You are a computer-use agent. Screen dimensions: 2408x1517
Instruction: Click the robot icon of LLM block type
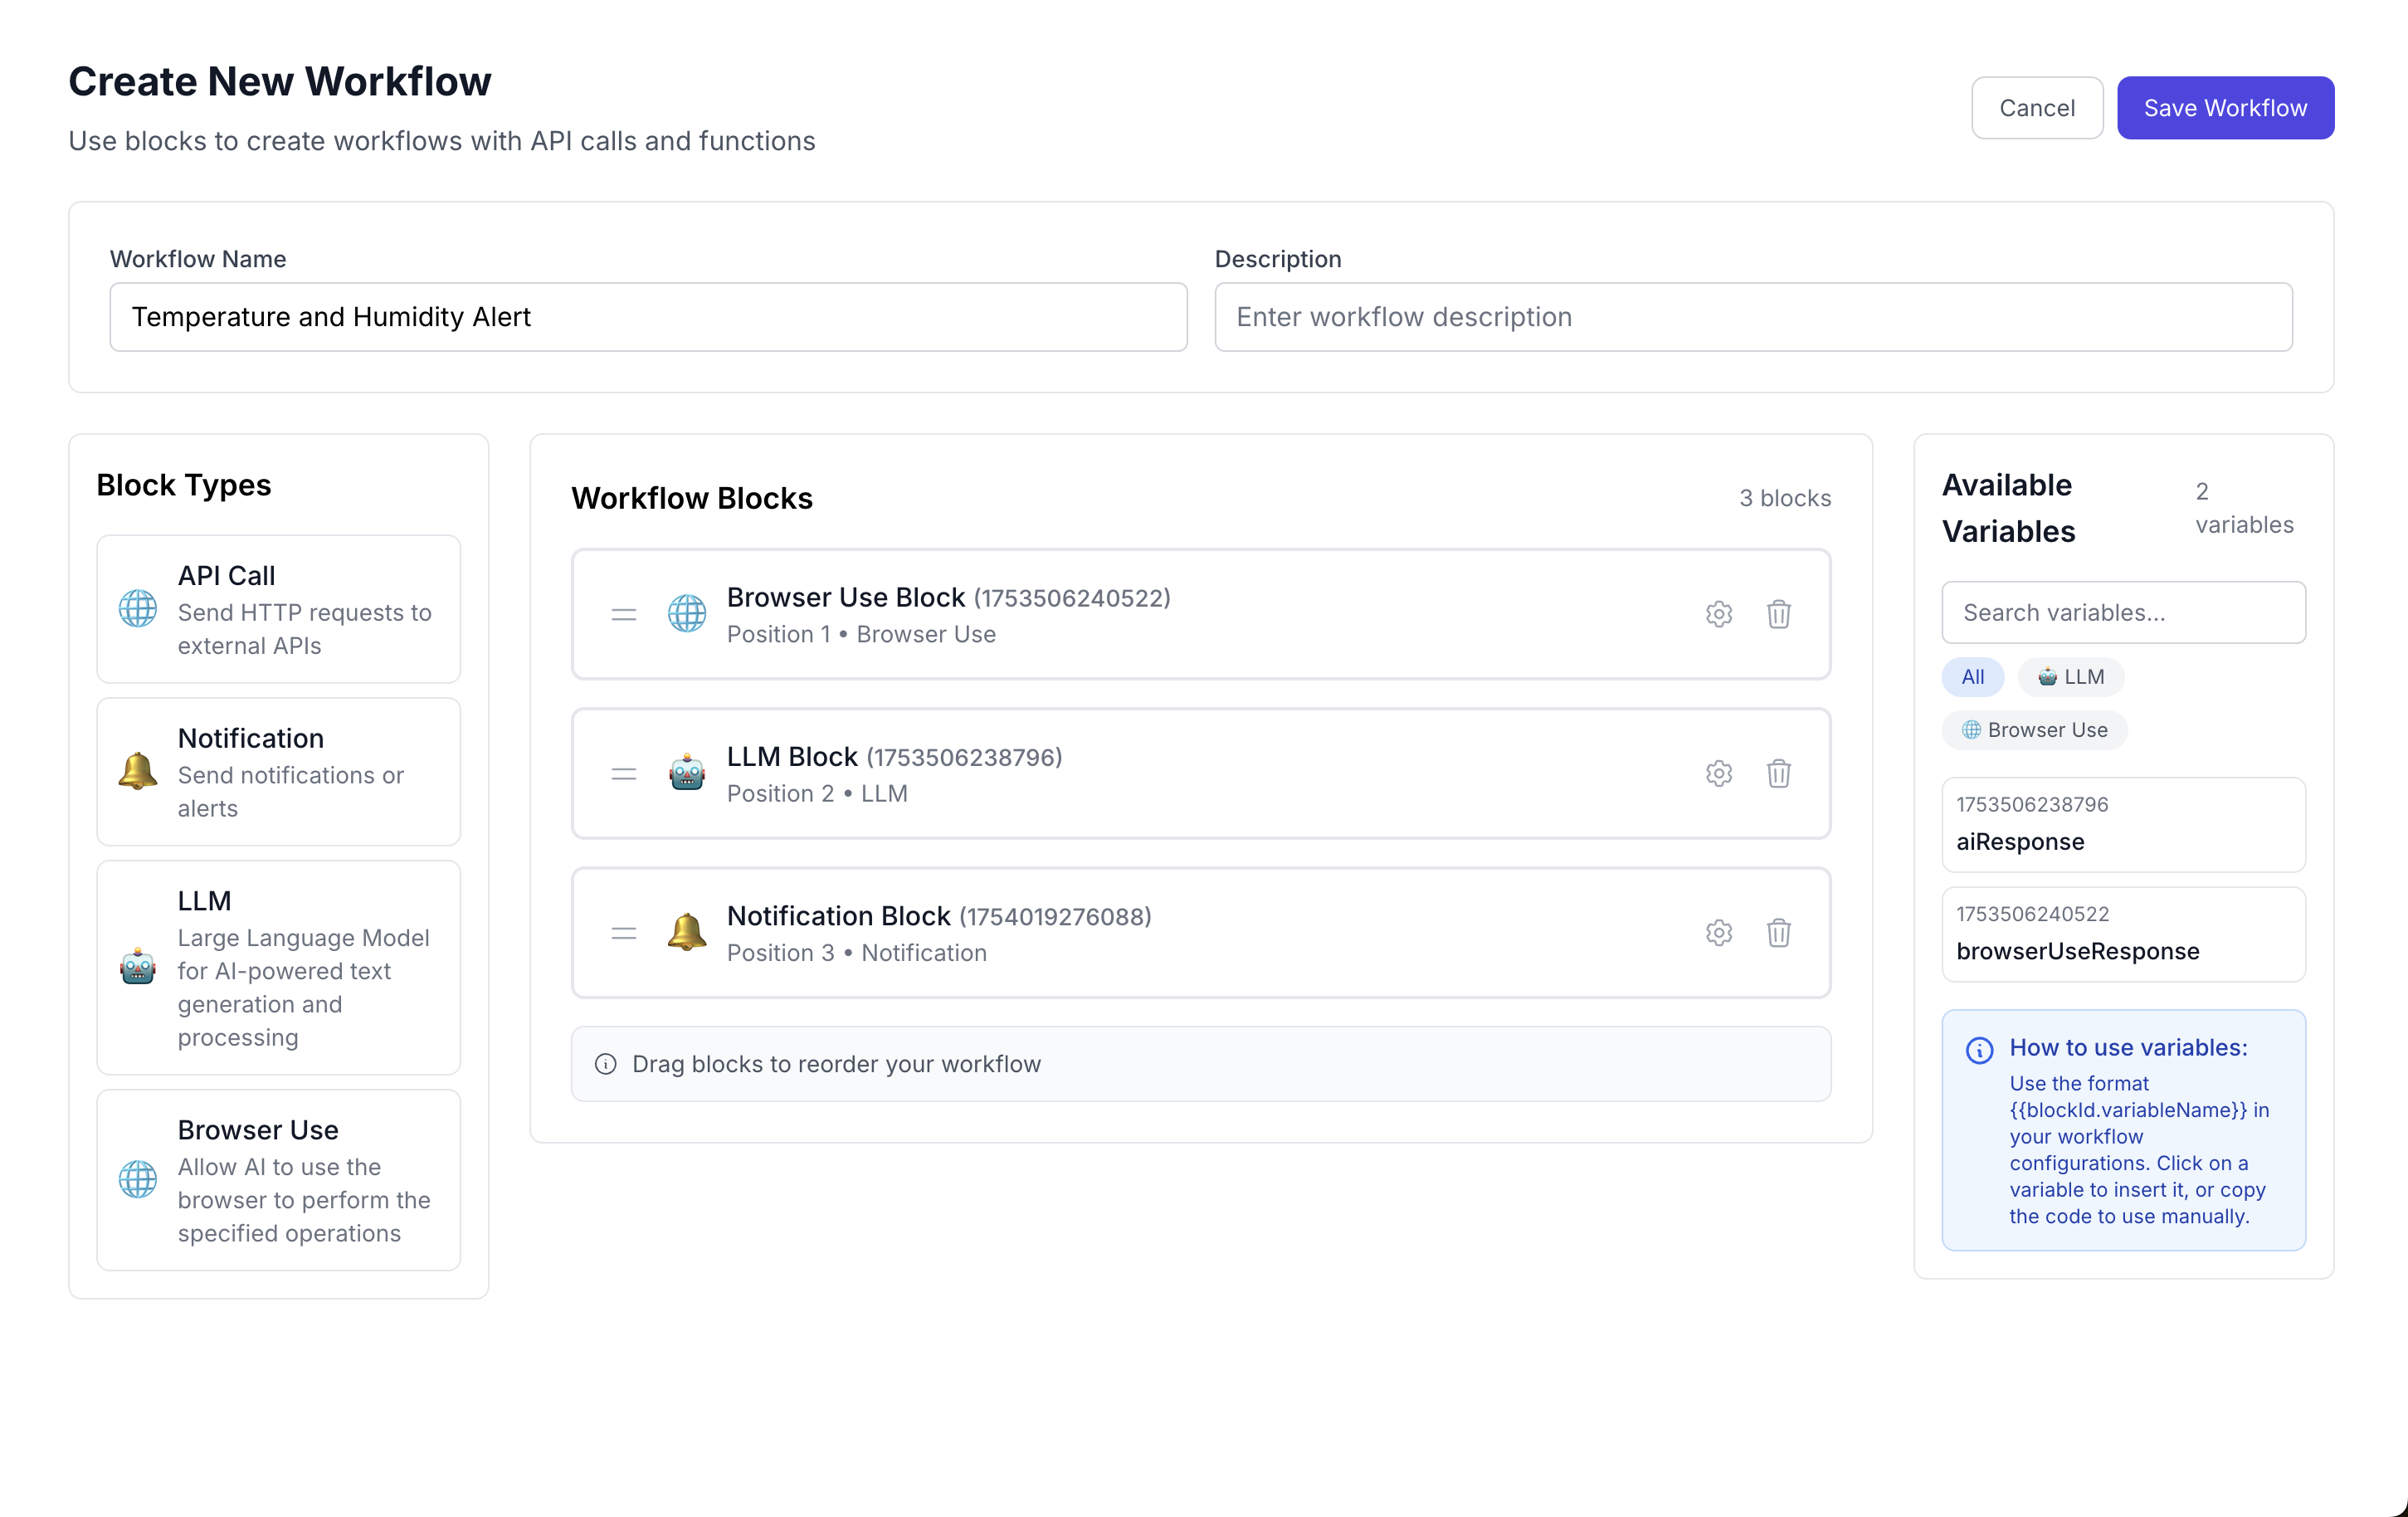tap(138, 967)
